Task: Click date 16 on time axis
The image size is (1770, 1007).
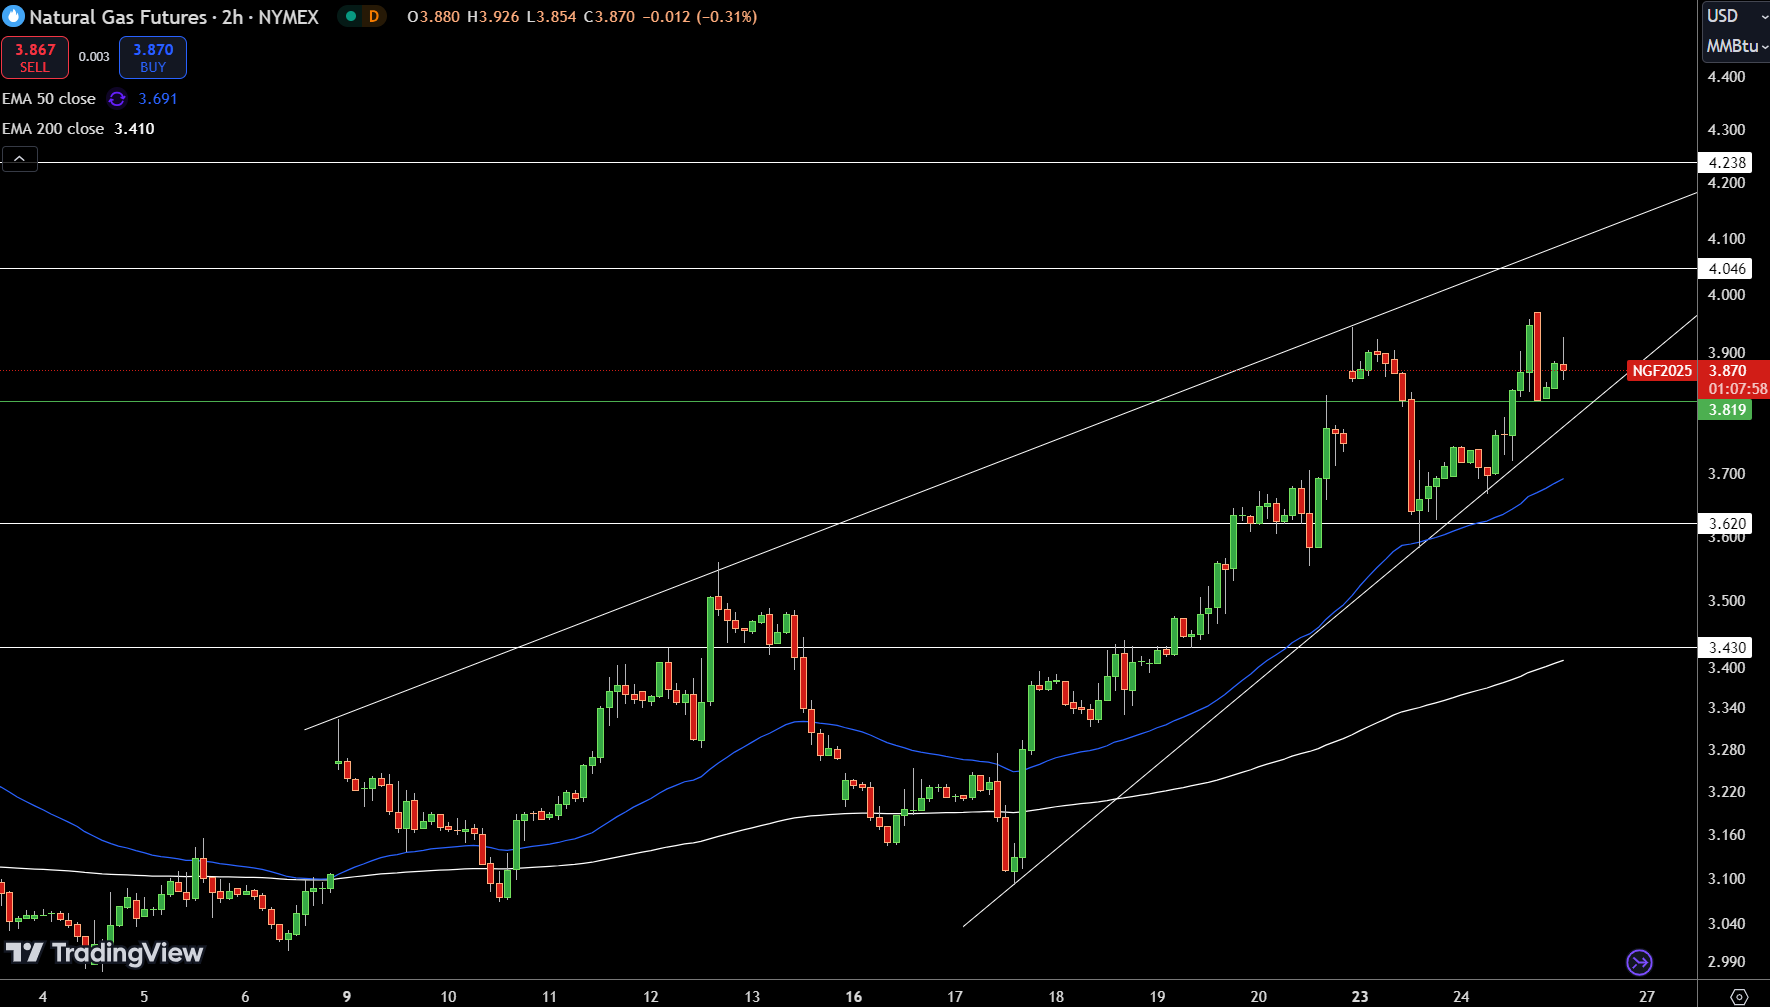Action: point(854,996)
